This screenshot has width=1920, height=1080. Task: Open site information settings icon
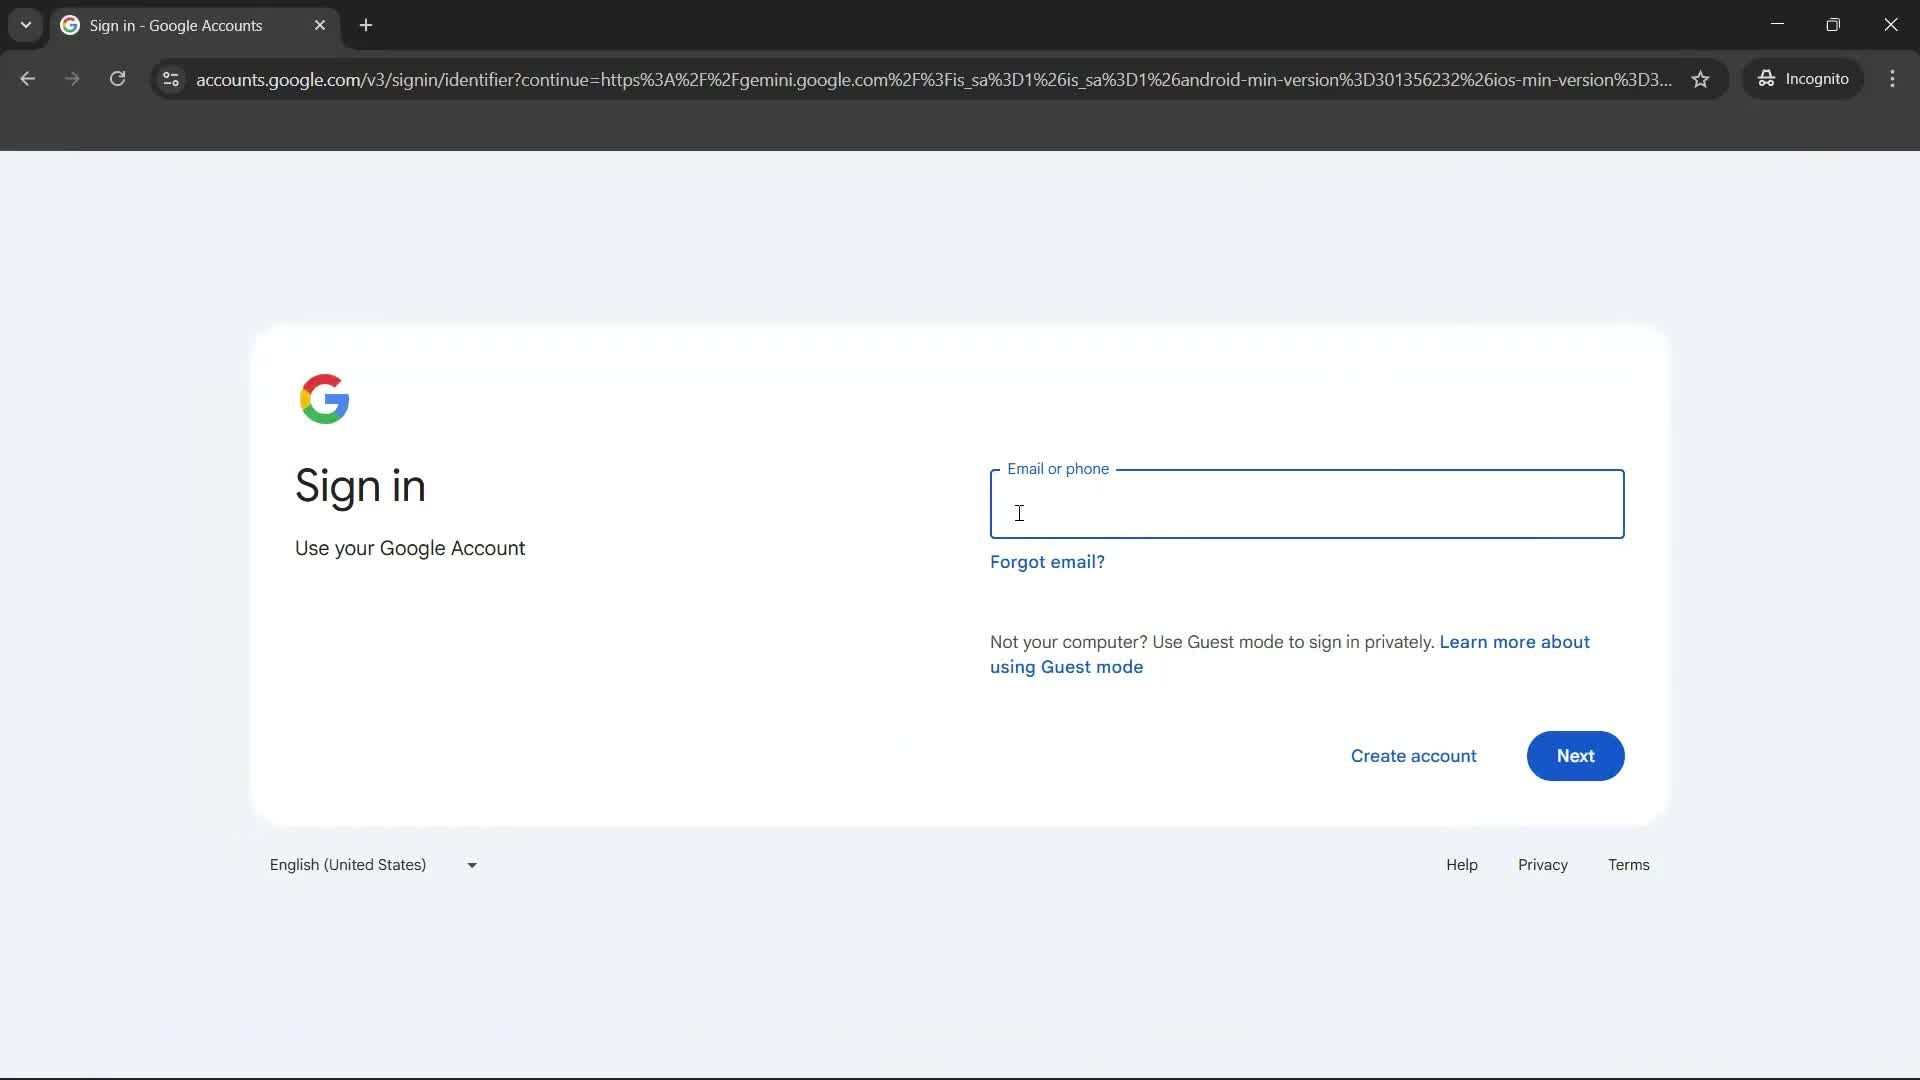coord(170,80)
